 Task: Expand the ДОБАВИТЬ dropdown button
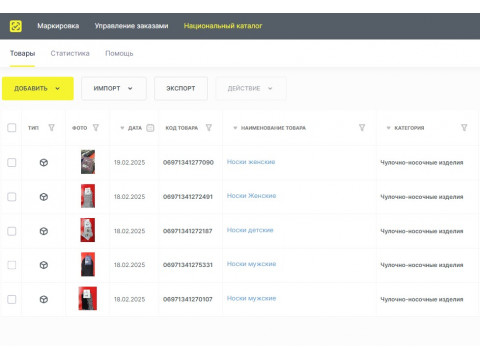[38, 88]
